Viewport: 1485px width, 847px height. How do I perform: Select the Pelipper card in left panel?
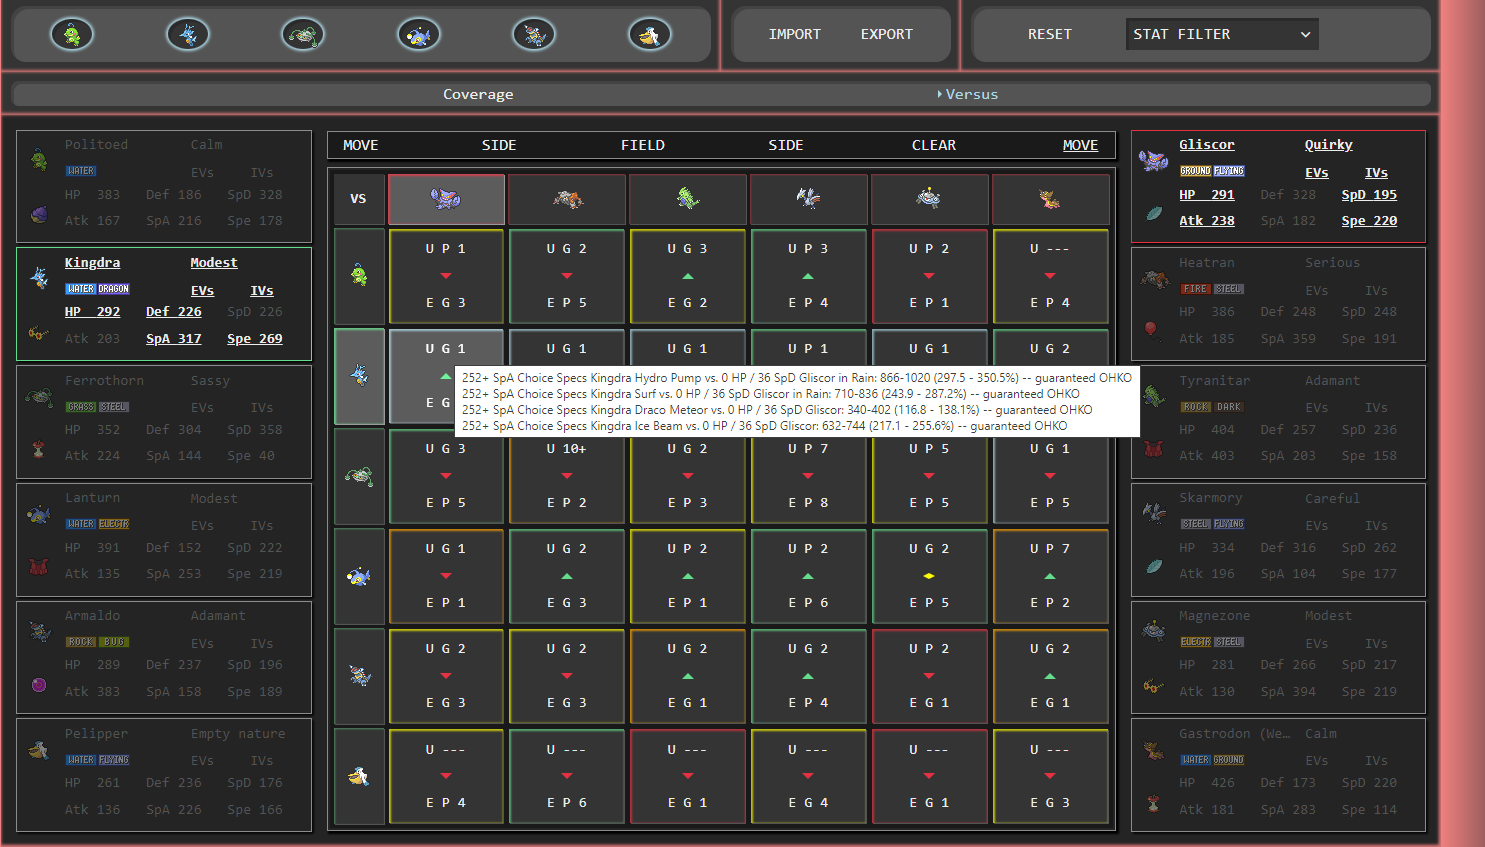(164, 775)
